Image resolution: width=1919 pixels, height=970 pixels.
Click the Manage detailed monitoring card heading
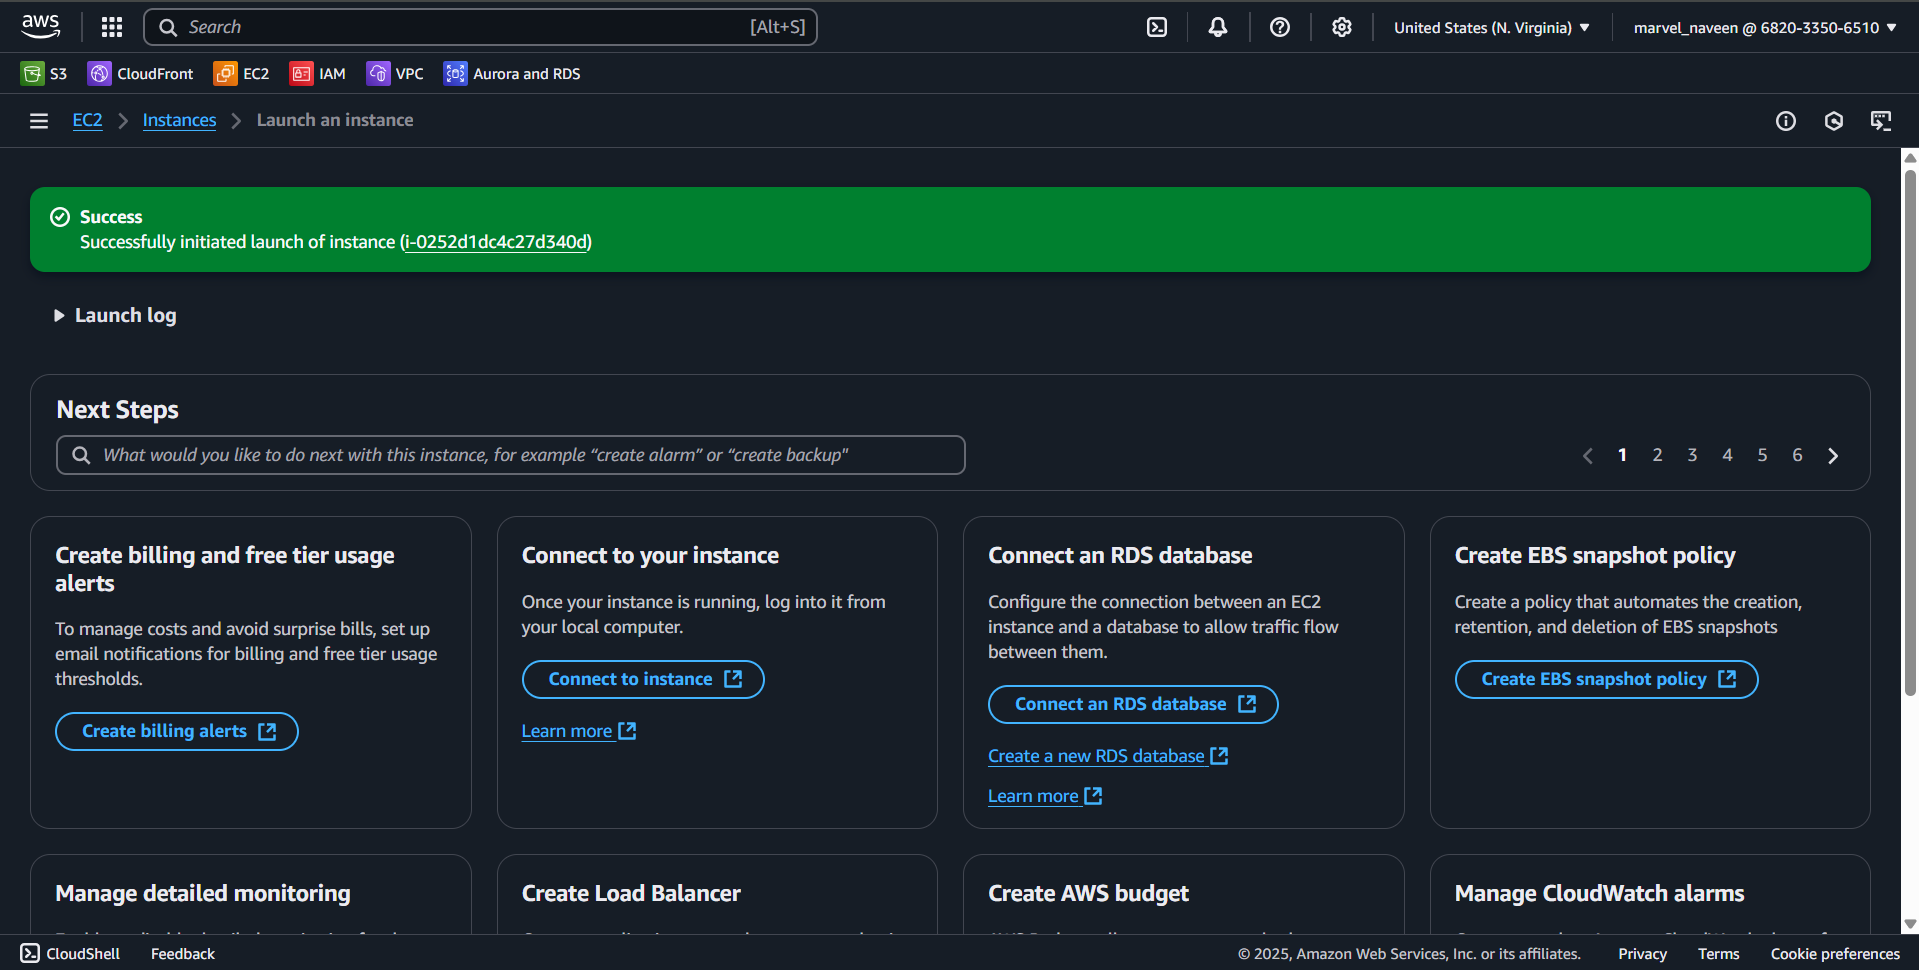203,893
